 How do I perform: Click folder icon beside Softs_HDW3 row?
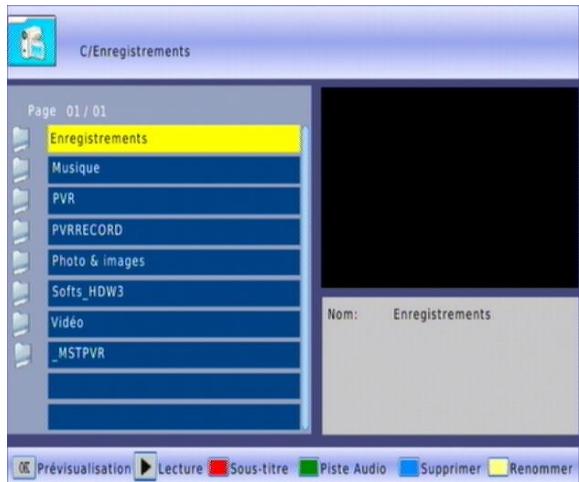(x=21, y=294)
